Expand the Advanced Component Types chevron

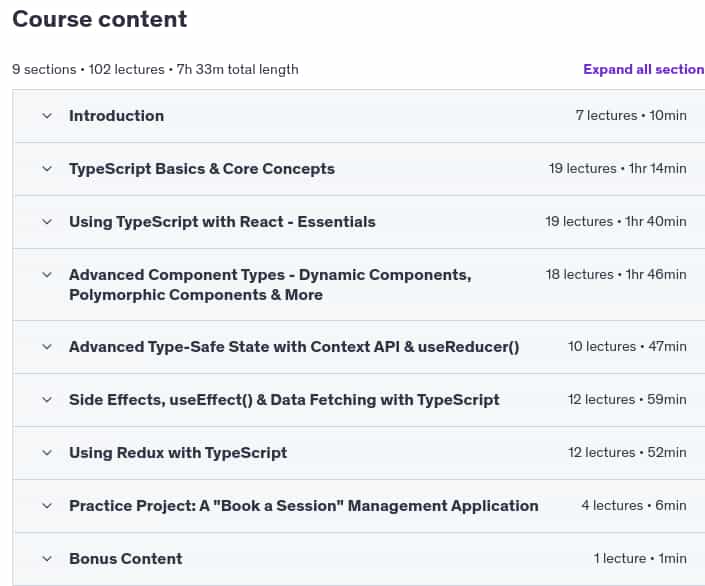(47, 275)
